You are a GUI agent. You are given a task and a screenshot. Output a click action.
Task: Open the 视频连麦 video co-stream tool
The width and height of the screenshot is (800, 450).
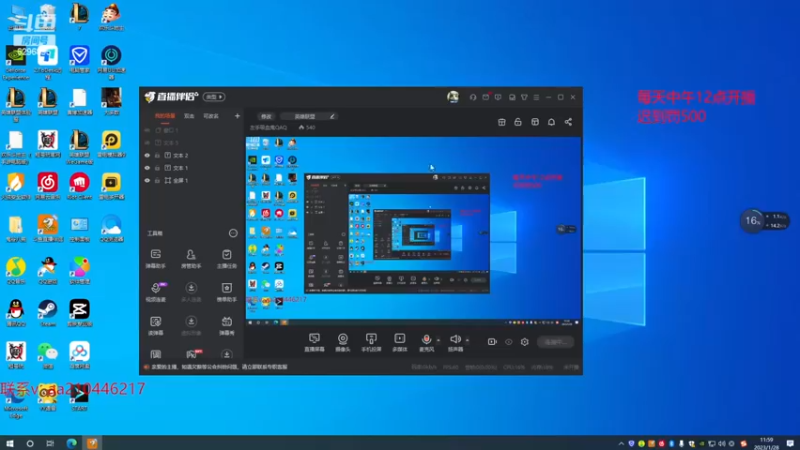[156, 292]
